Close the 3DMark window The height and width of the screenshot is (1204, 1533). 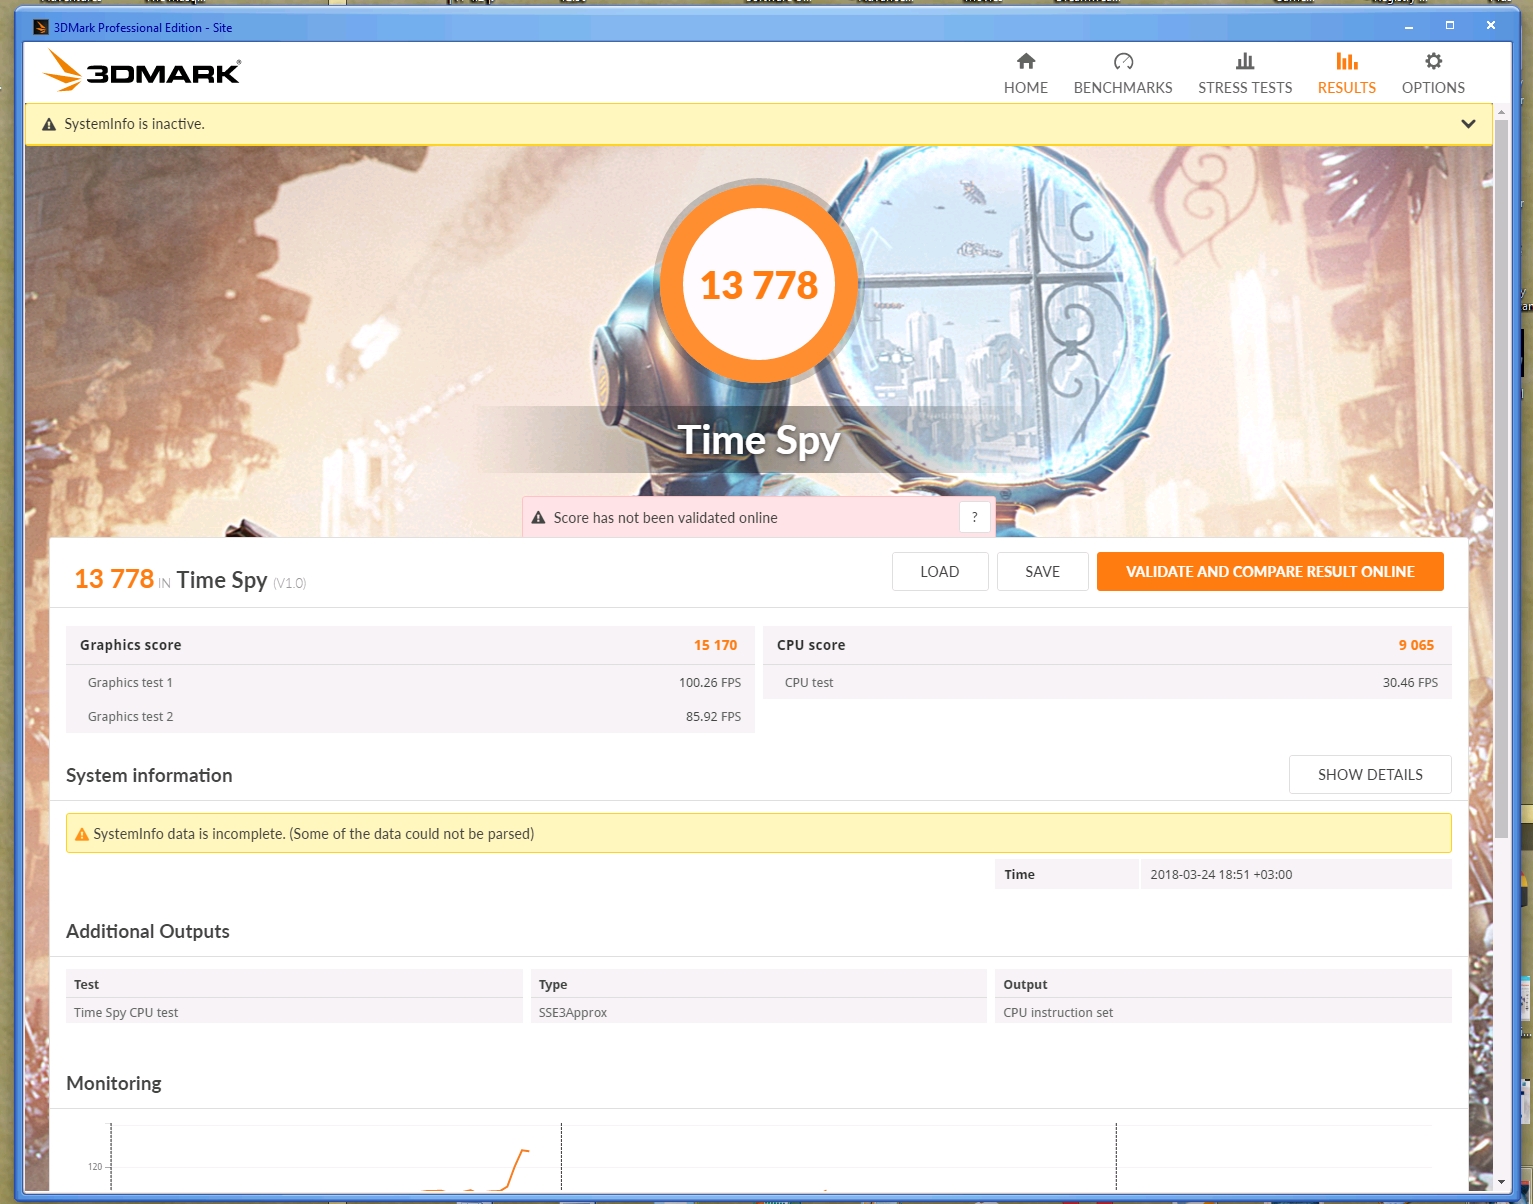coord(1490,26)
